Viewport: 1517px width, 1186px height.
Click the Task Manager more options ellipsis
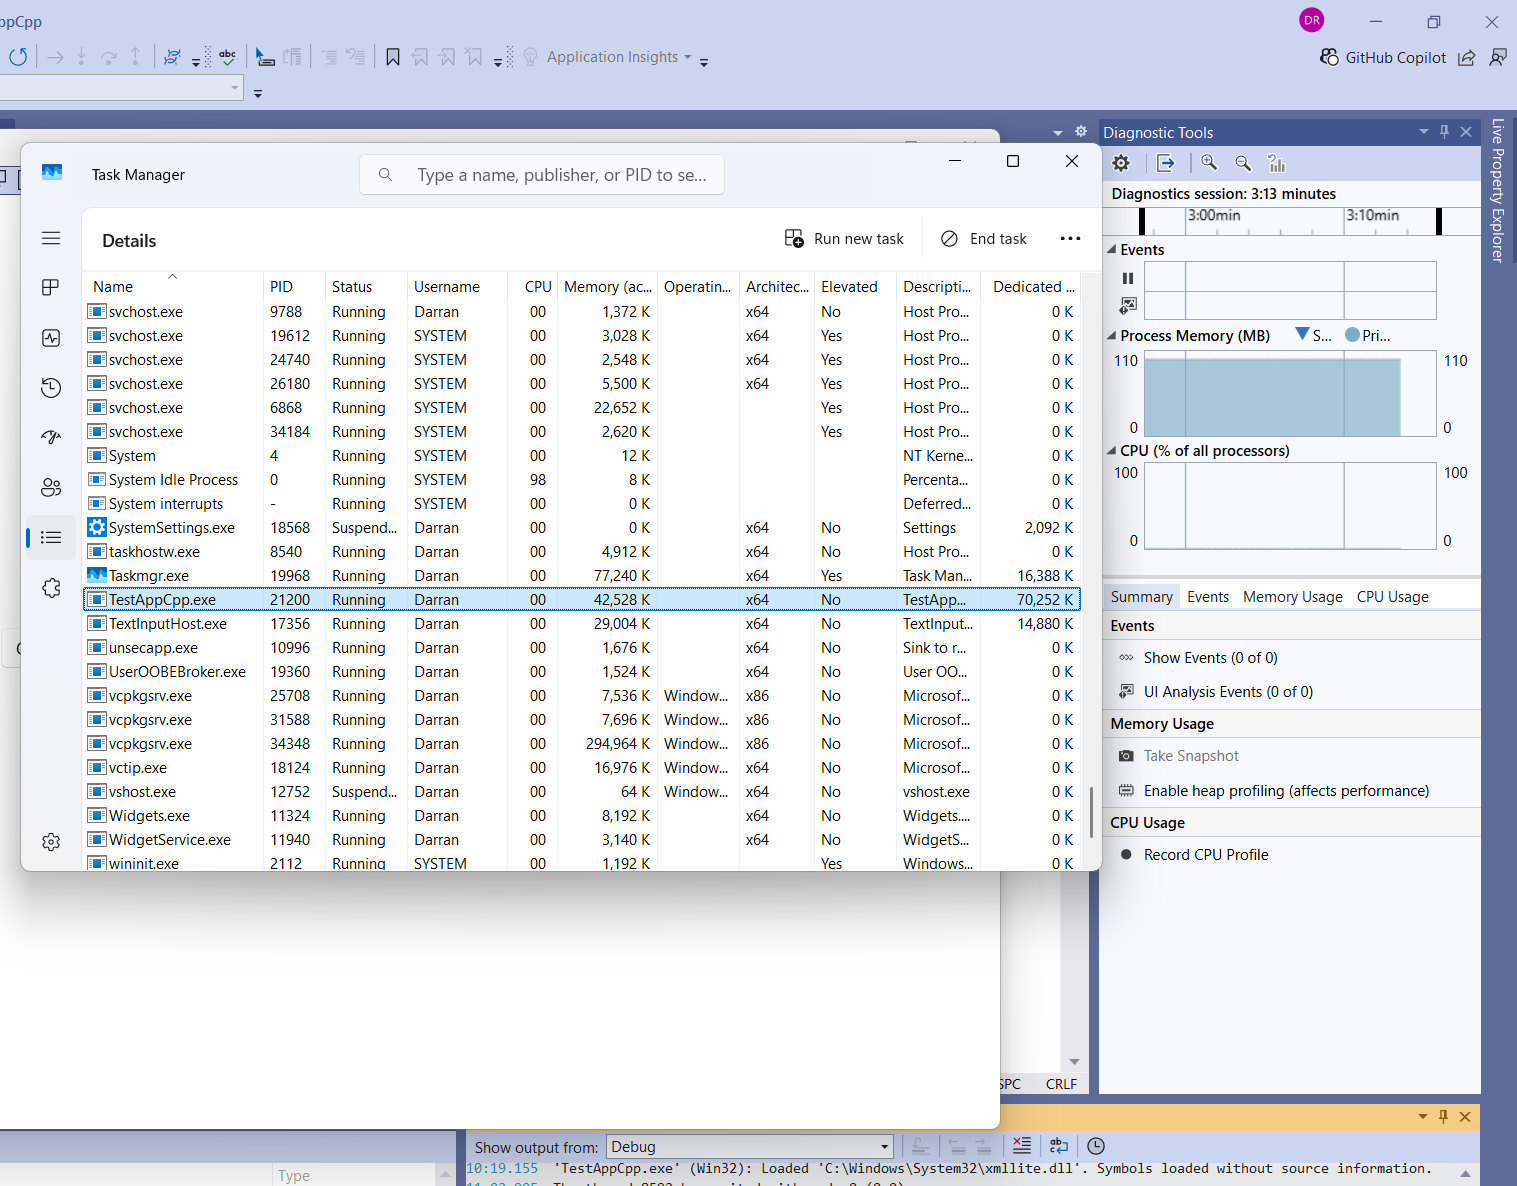[x=1070, y=239]
